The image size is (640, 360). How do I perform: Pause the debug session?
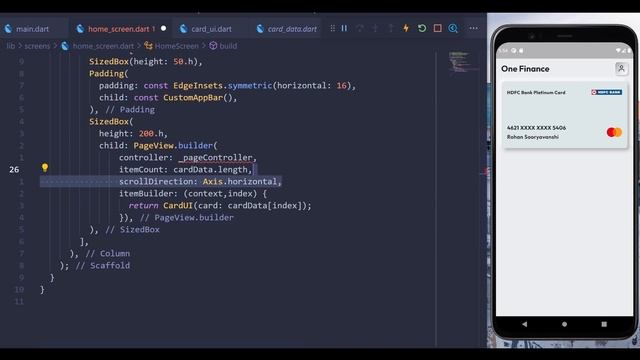344,28
